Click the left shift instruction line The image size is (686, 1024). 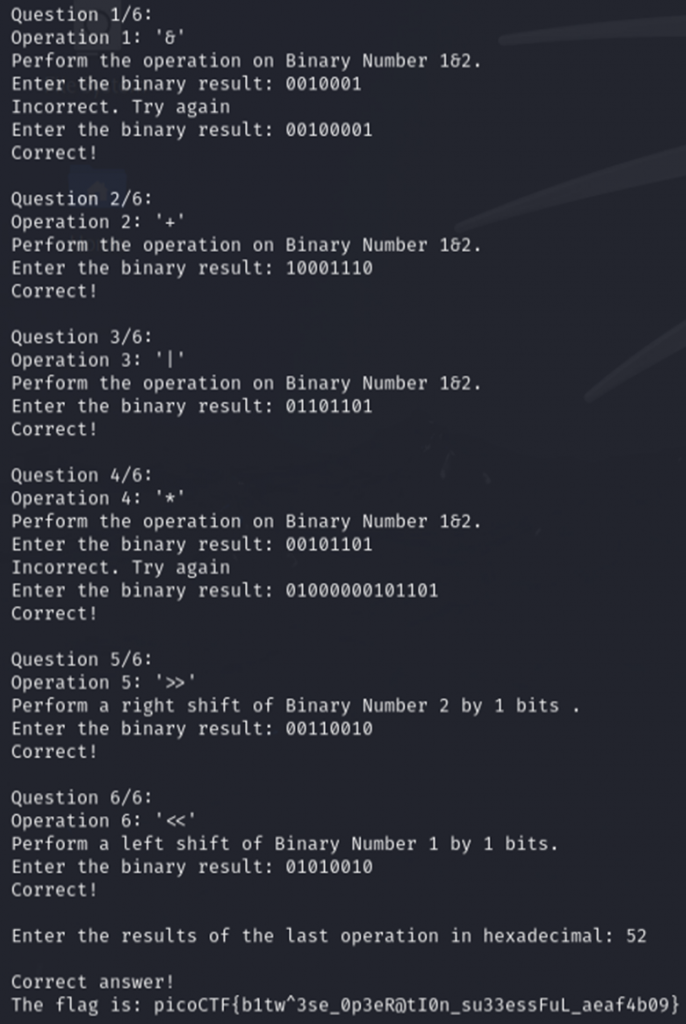tap(284, 843)
